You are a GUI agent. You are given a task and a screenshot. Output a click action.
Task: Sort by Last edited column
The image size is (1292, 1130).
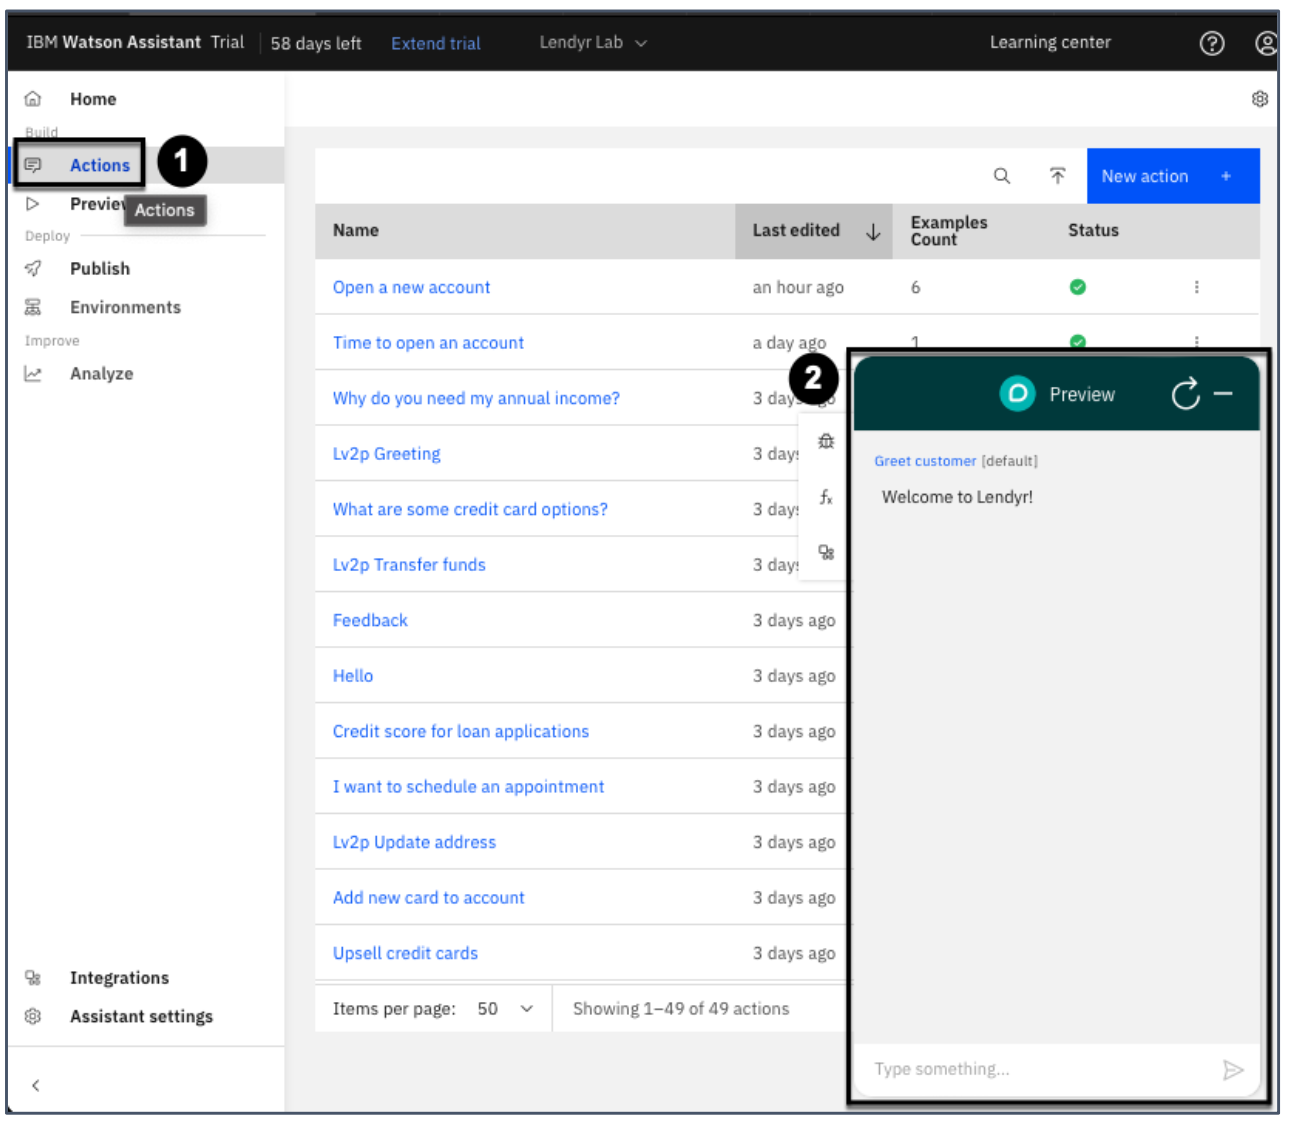(814, 231)
